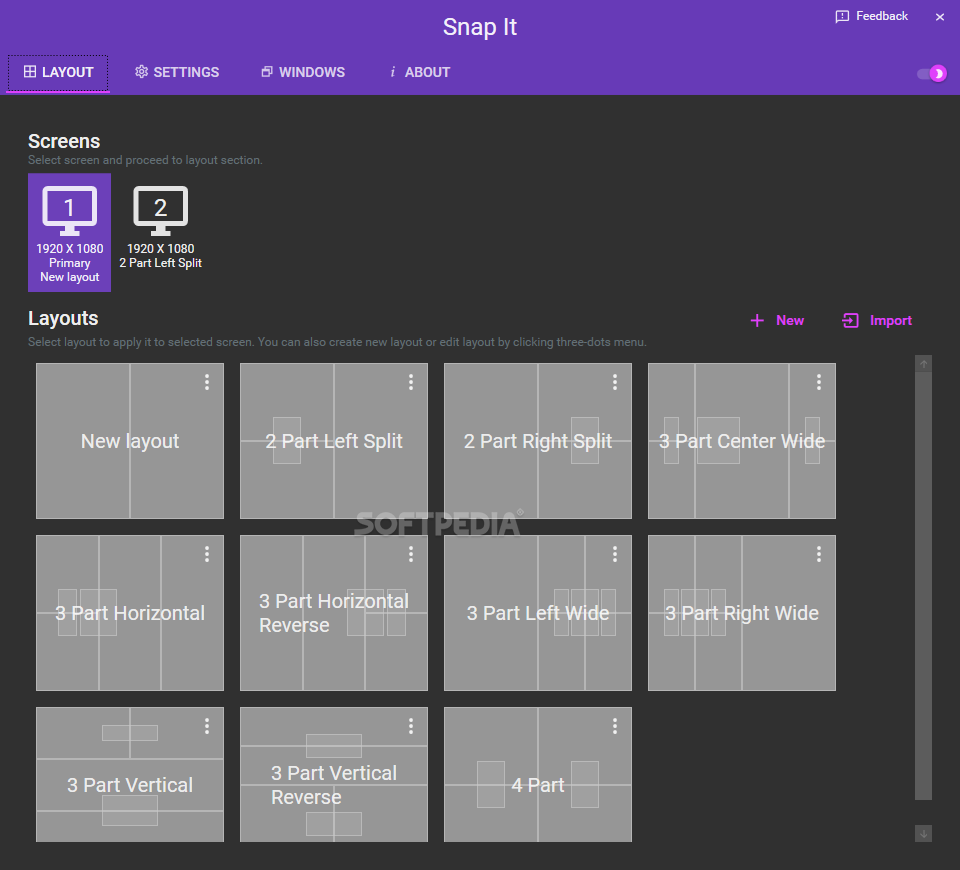The height and width of the screenshot is (870, 960).
Task: Apply 2 Part Left Split layout
Action: point(334,441)
